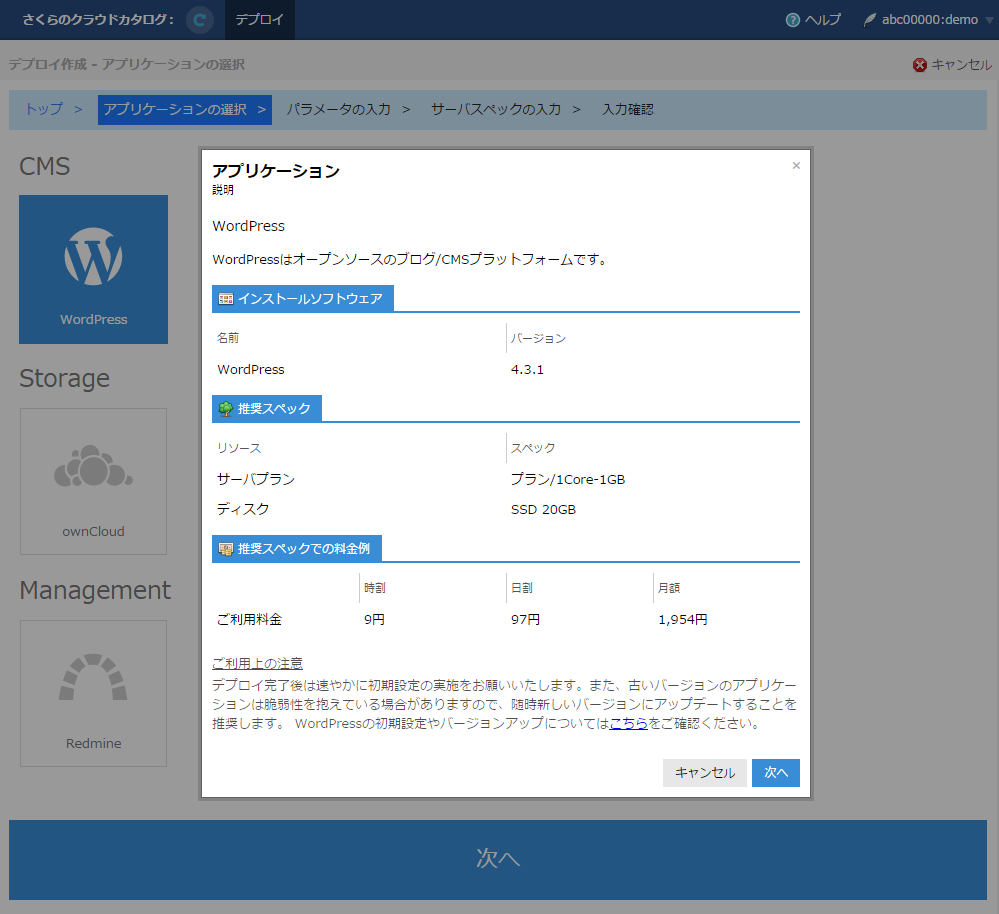Click the feather icon beside abc00000:demo
Viewport: 999px width, 914px height.
pos(869,20)
